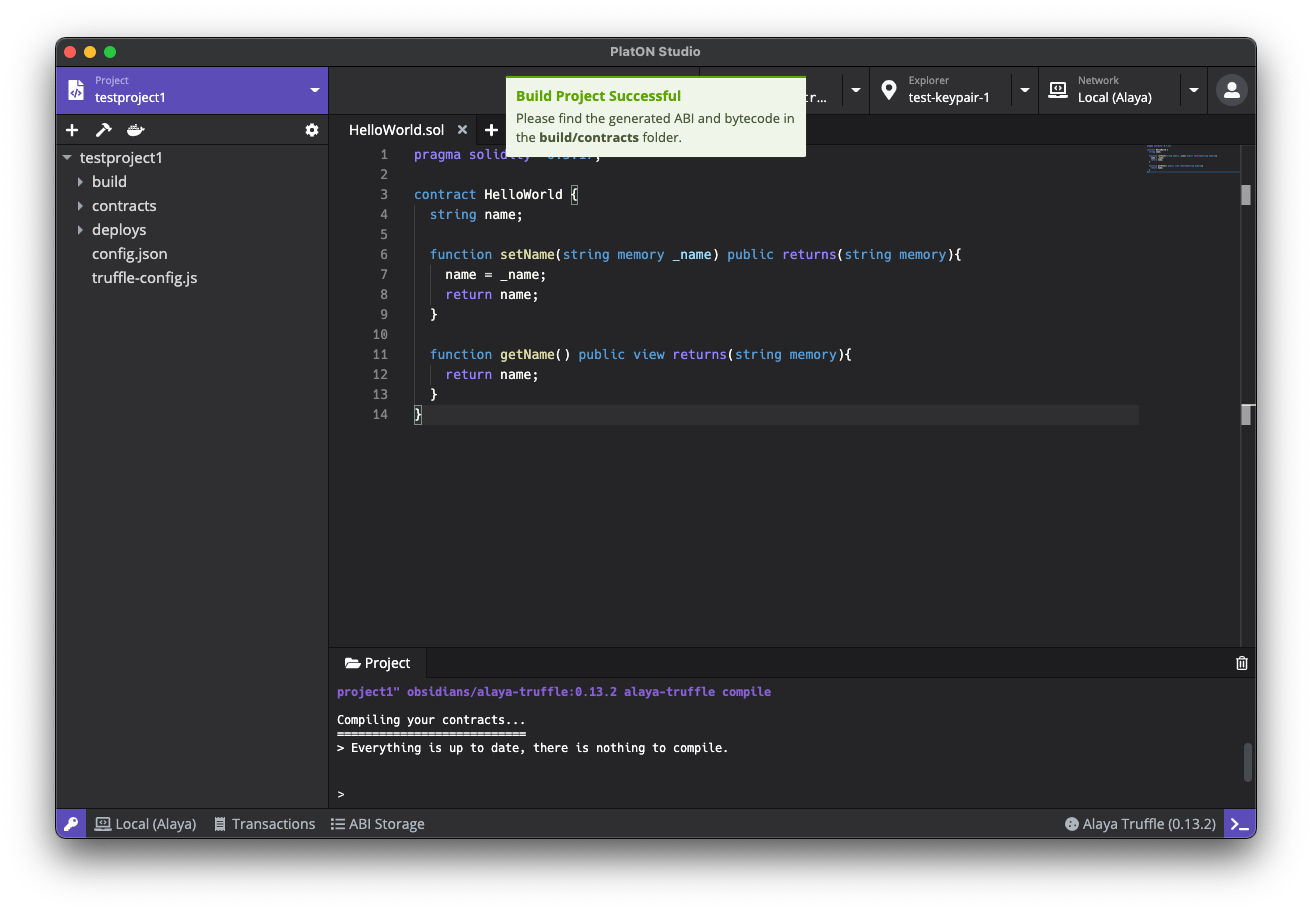This screenshot has height=912, width=1312.
Task: Click plus icon to open new tab
Action: pyautogui.click(x=491, y=130)
